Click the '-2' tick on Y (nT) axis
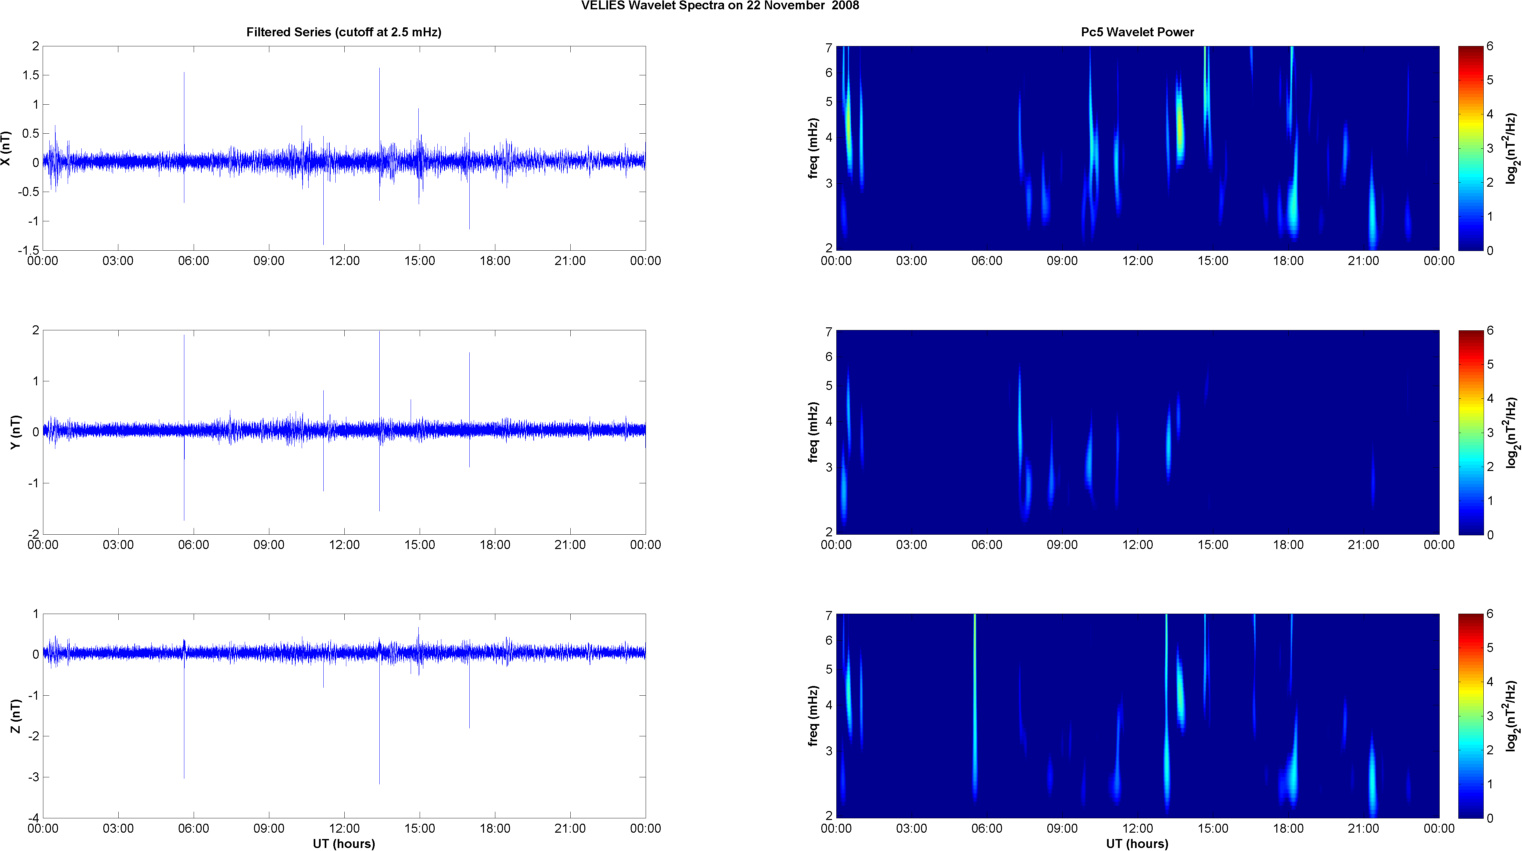This screenshot has height=851, width=1522. [33, 535]
